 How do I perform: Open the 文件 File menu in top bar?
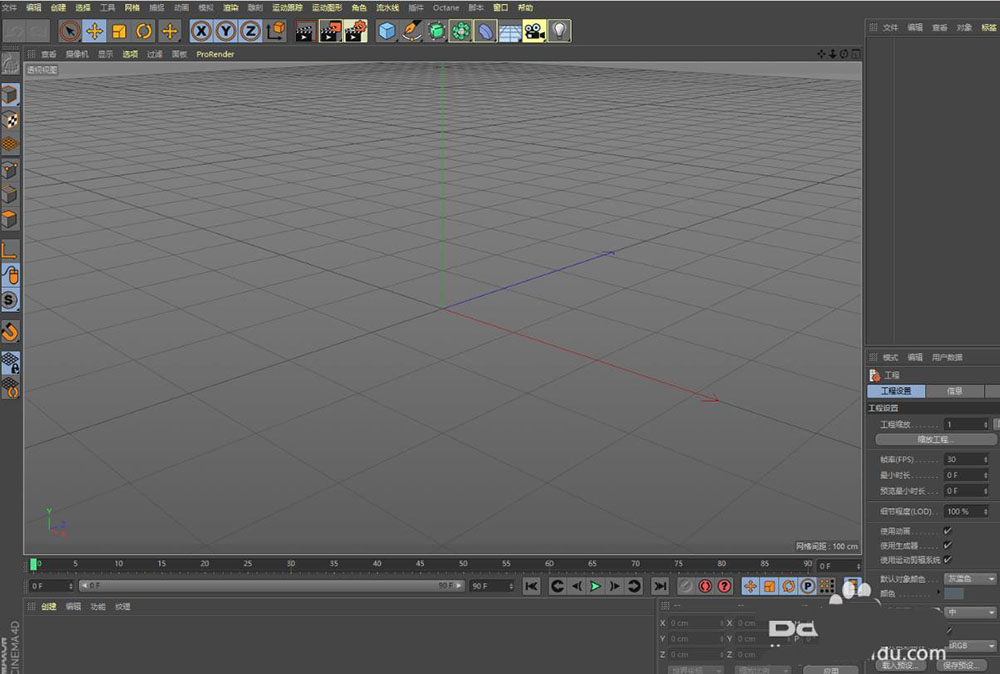(x=9, y=8)
